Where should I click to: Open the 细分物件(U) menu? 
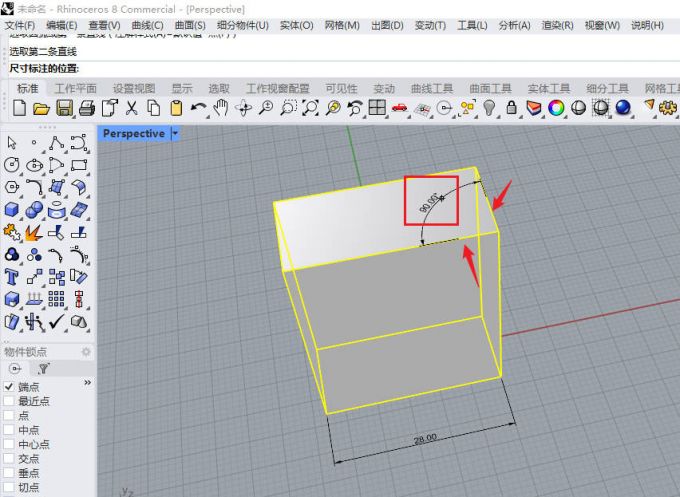[x=243, y=26]
